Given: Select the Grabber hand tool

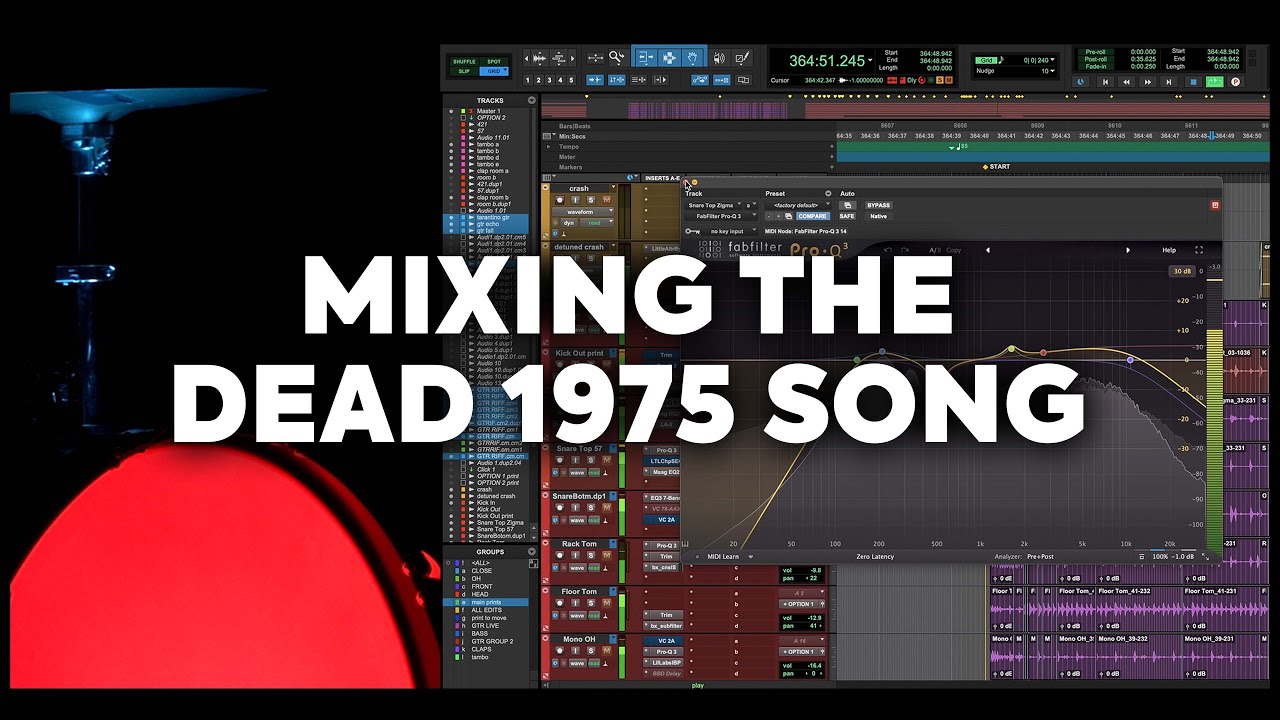Looking at the screenshot, I should coord(693,58).
